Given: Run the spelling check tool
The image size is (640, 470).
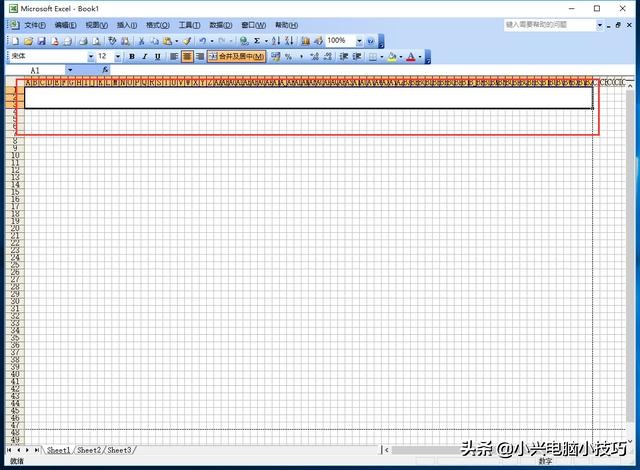Looking at the screenshot, I should point(112,41).
